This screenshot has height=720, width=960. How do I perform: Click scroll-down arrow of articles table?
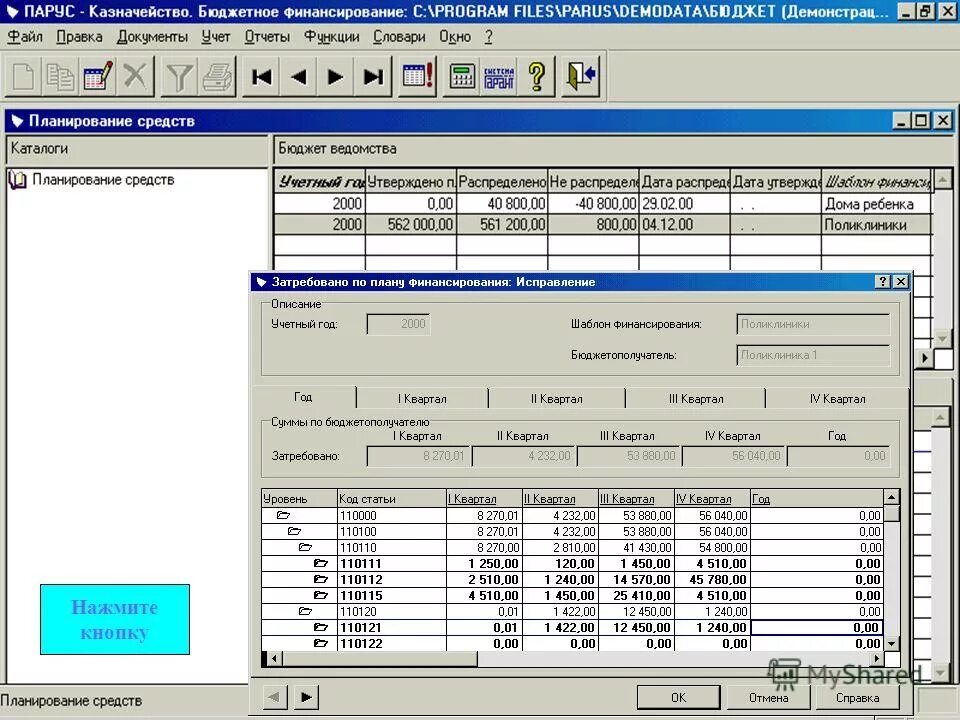click(x=892, y=643)
